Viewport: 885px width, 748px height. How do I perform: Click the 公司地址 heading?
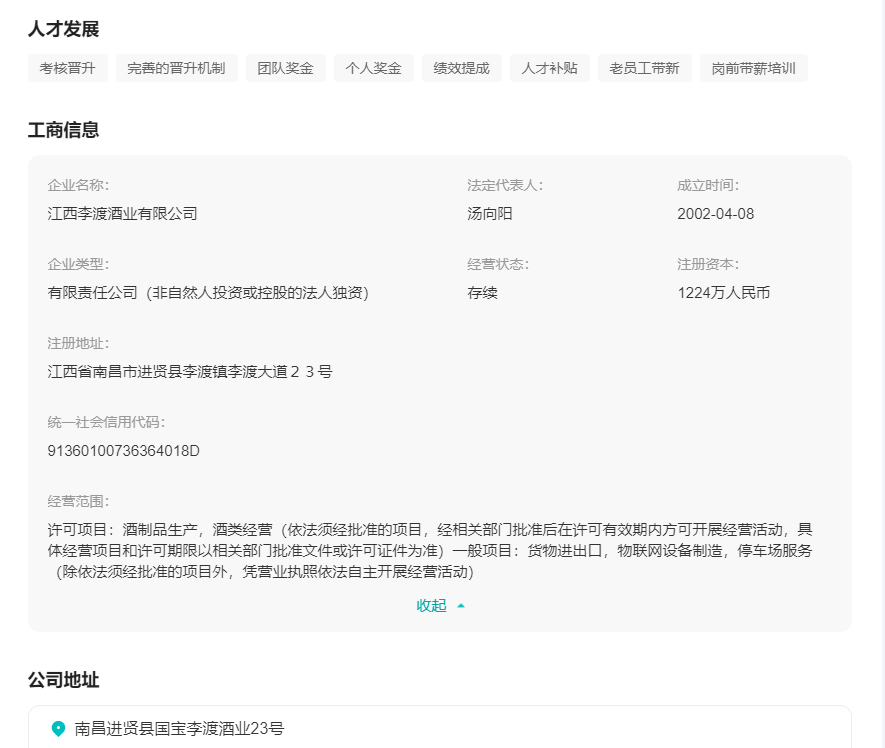[x=64, y=680]
